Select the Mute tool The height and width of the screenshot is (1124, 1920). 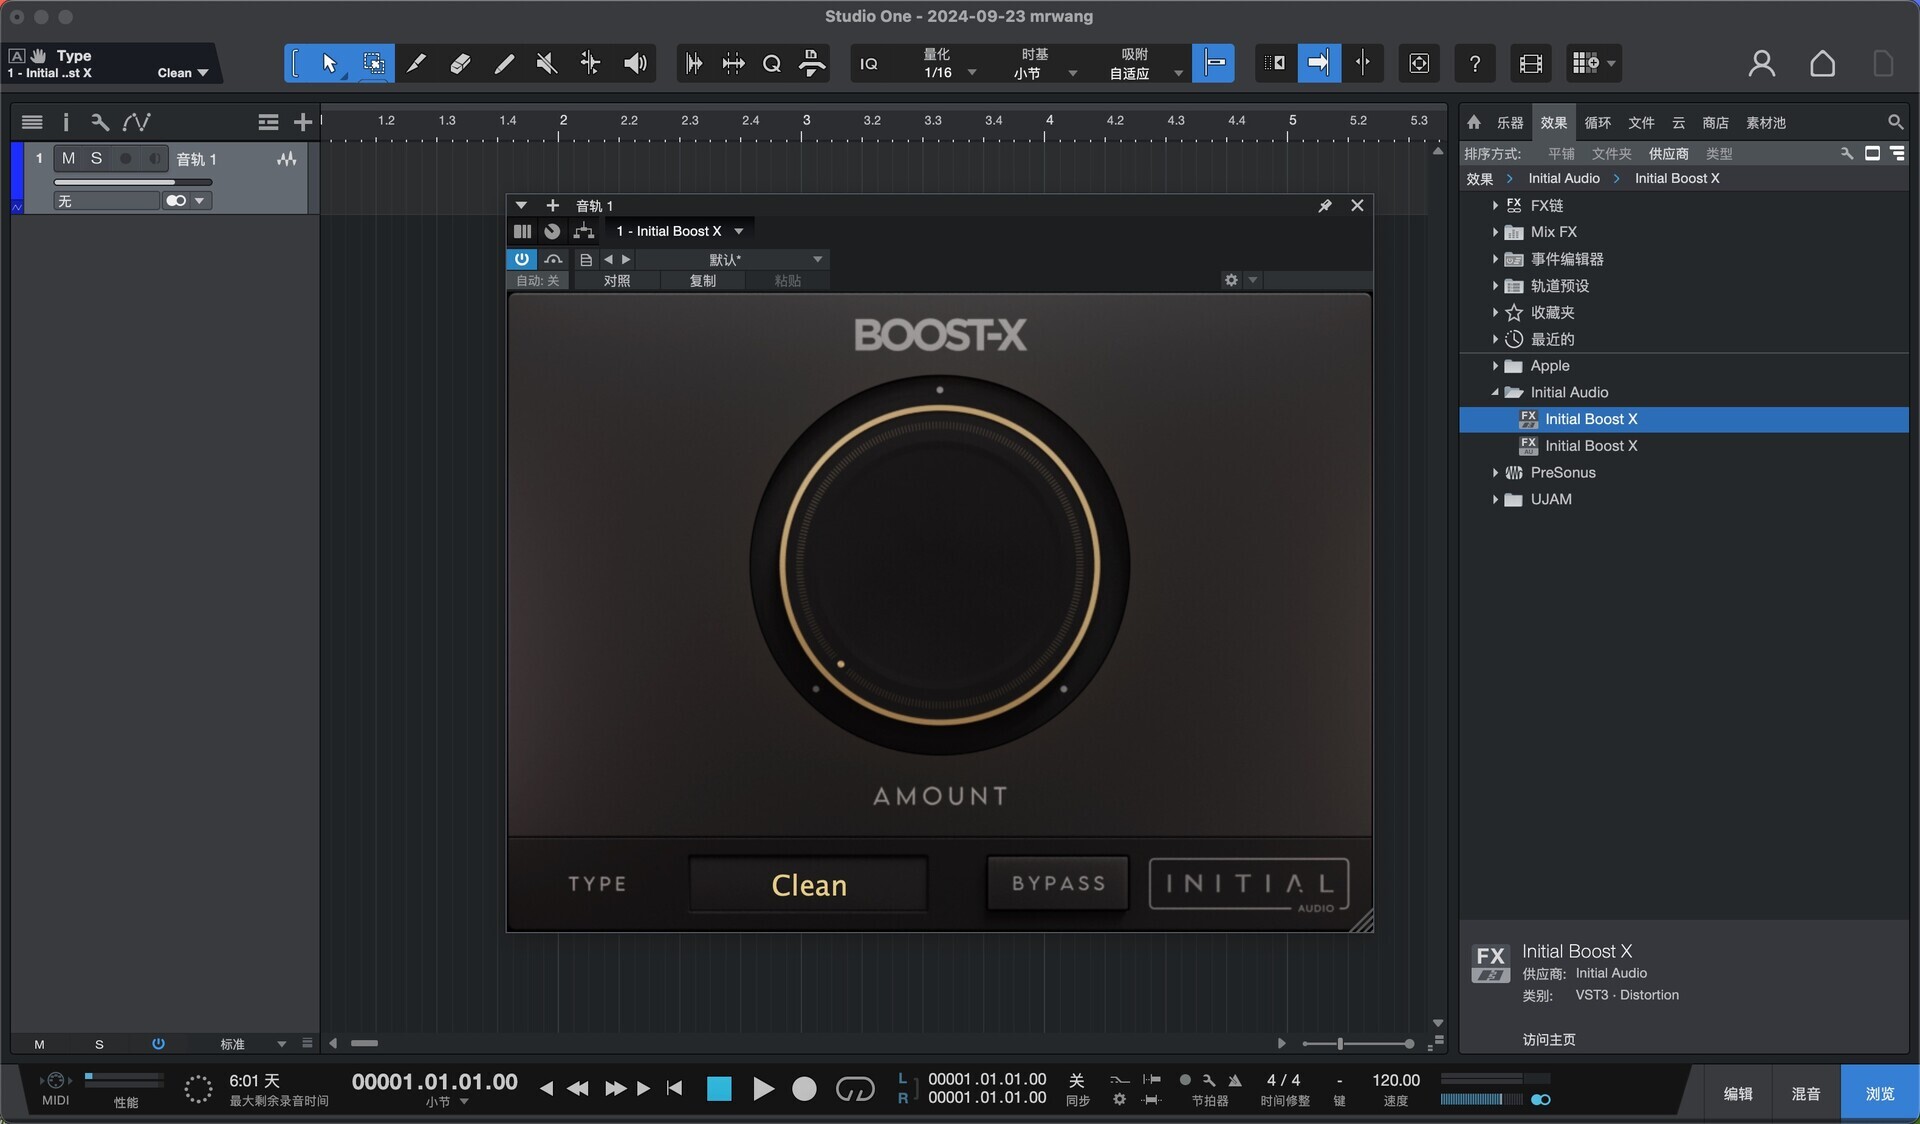pos(547,63)
